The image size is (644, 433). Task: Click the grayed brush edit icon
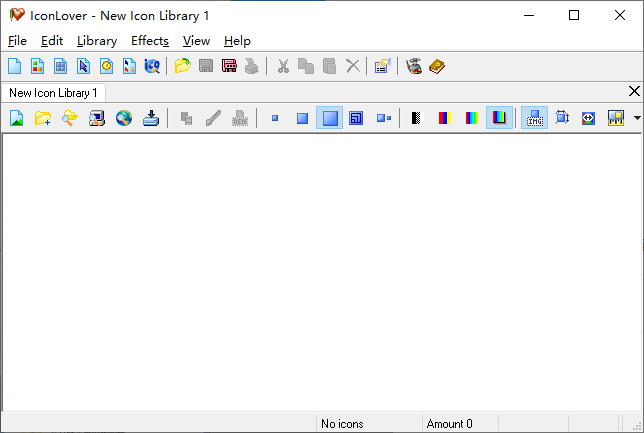[213, 118]
